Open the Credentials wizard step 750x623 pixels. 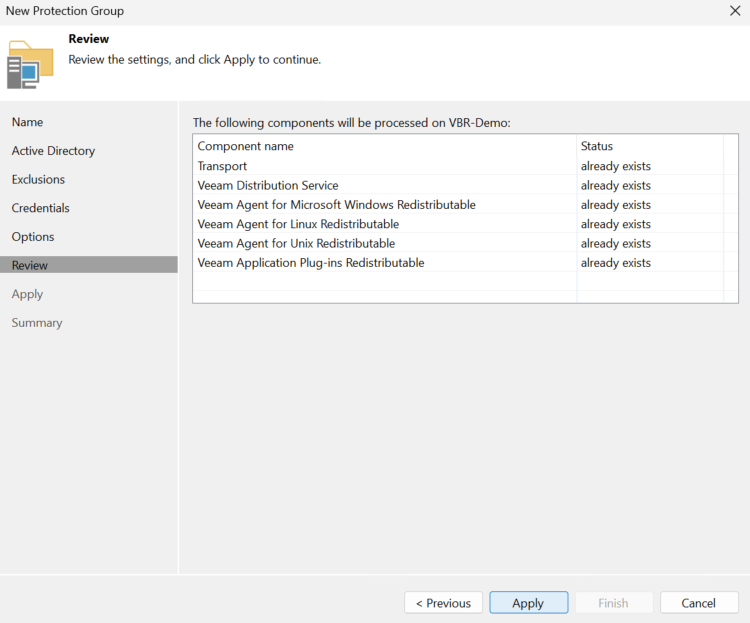click(41, 208)
